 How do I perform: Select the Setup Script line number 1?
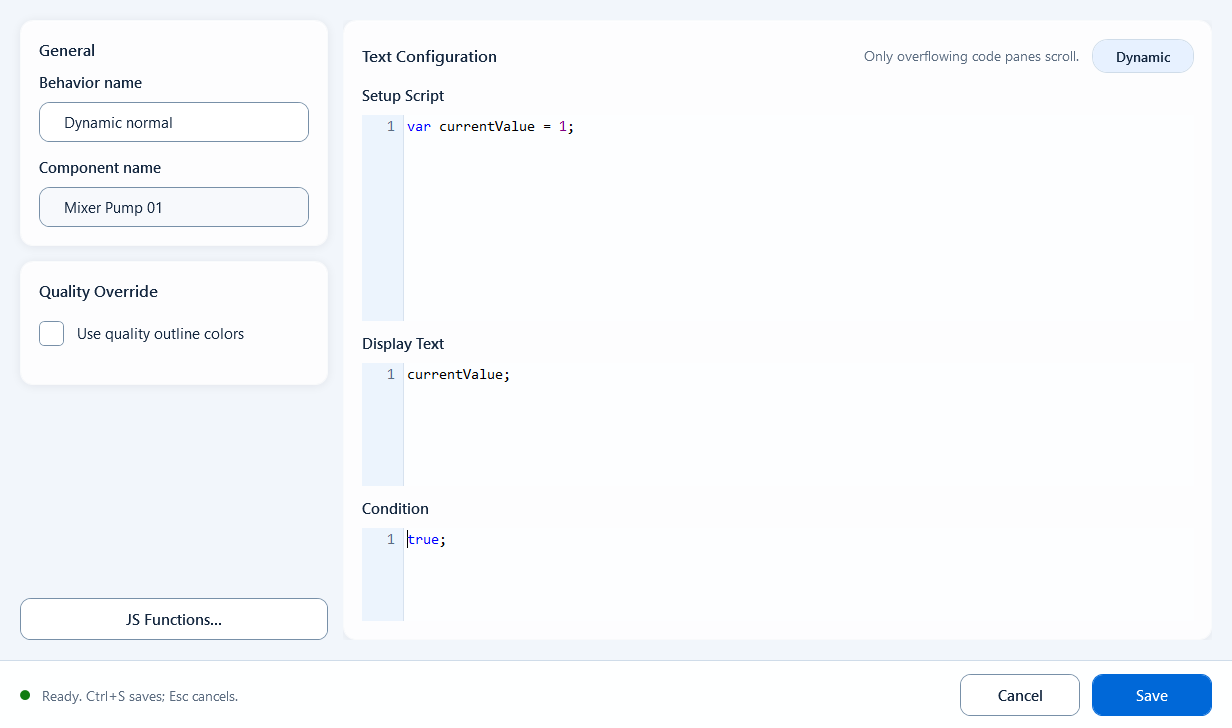click(391, 127)
